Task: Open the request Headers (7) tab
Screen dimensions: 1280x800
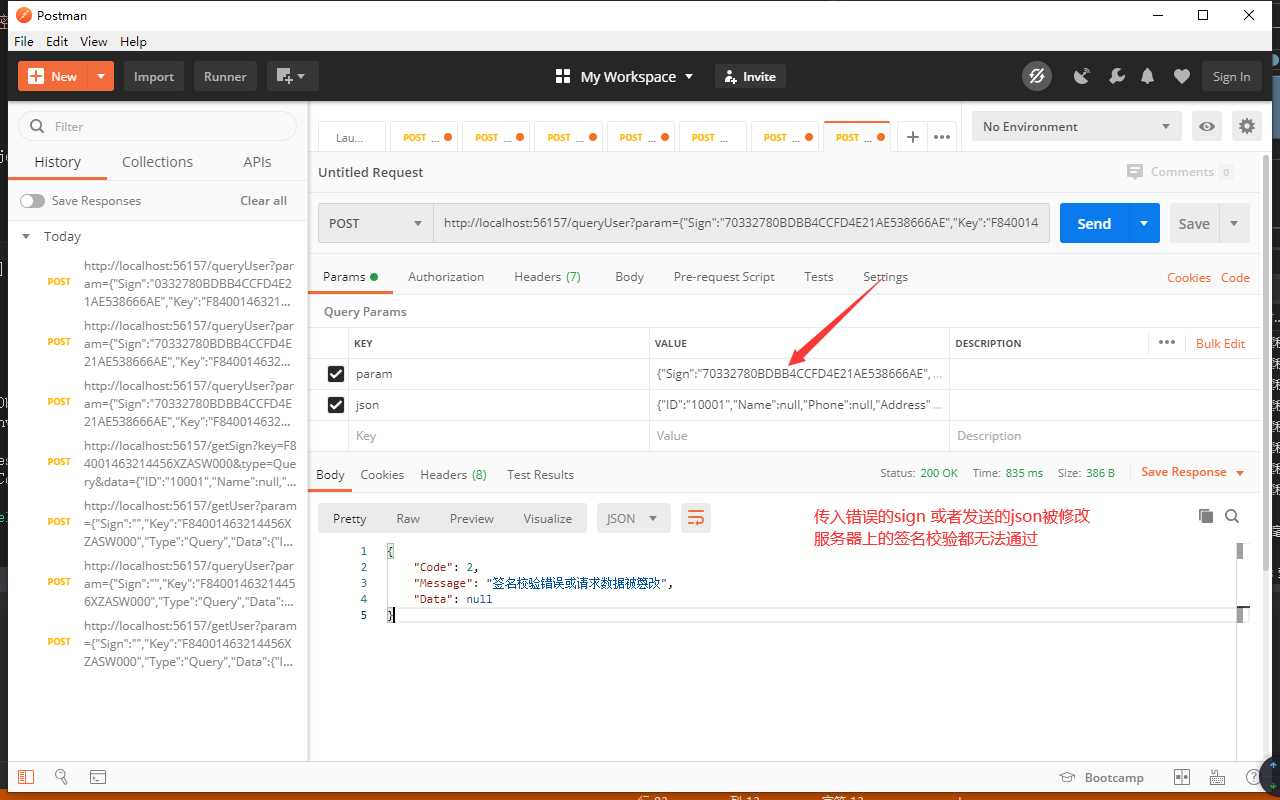Action: (547, 277)
